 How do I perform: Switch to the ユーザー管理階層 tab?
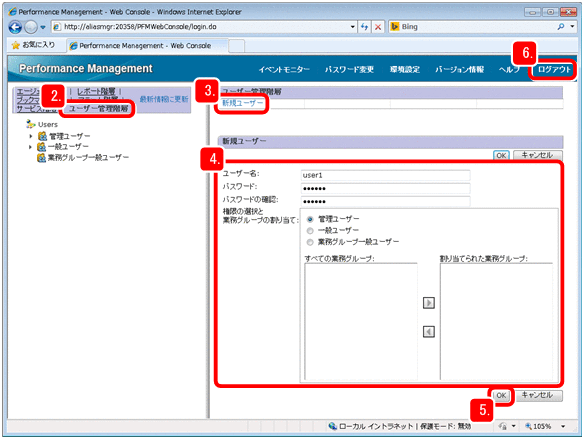98,109
